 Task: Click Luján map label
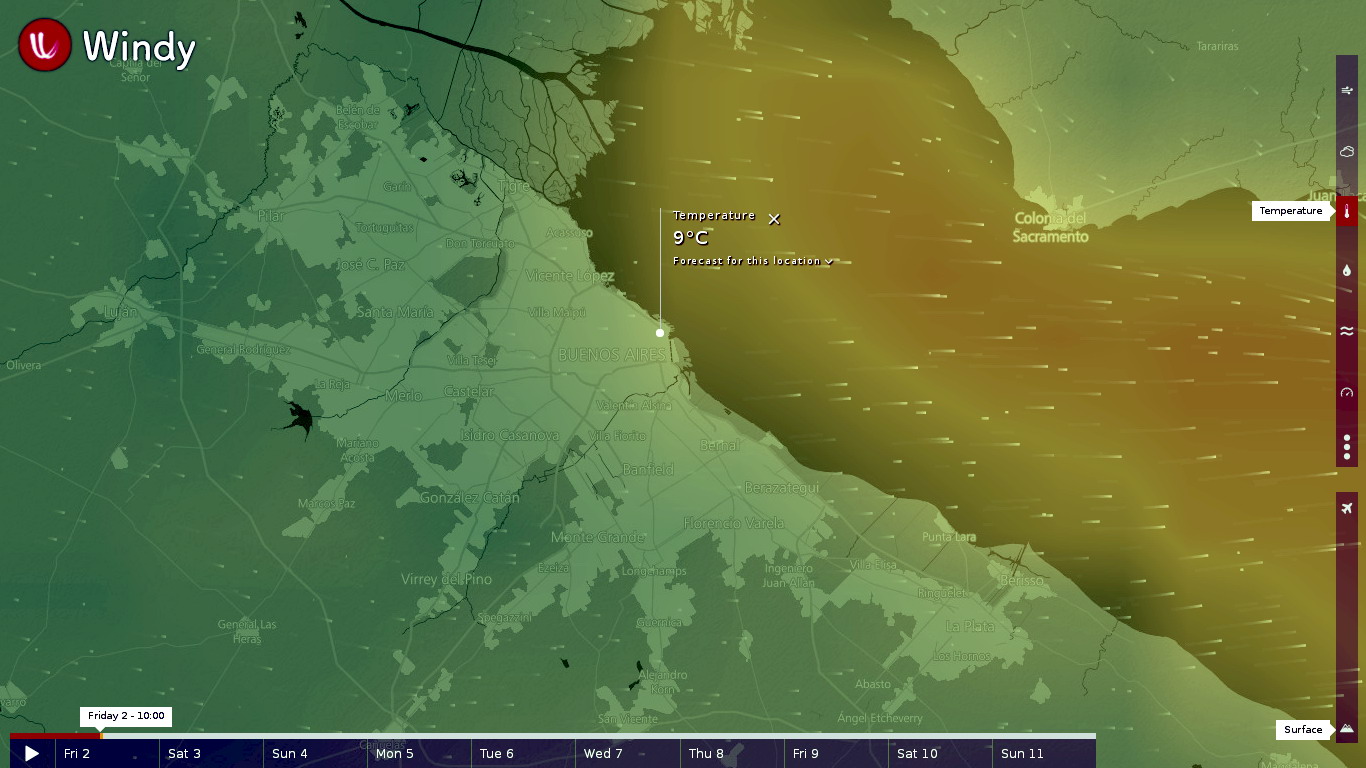tap(121, 313)
